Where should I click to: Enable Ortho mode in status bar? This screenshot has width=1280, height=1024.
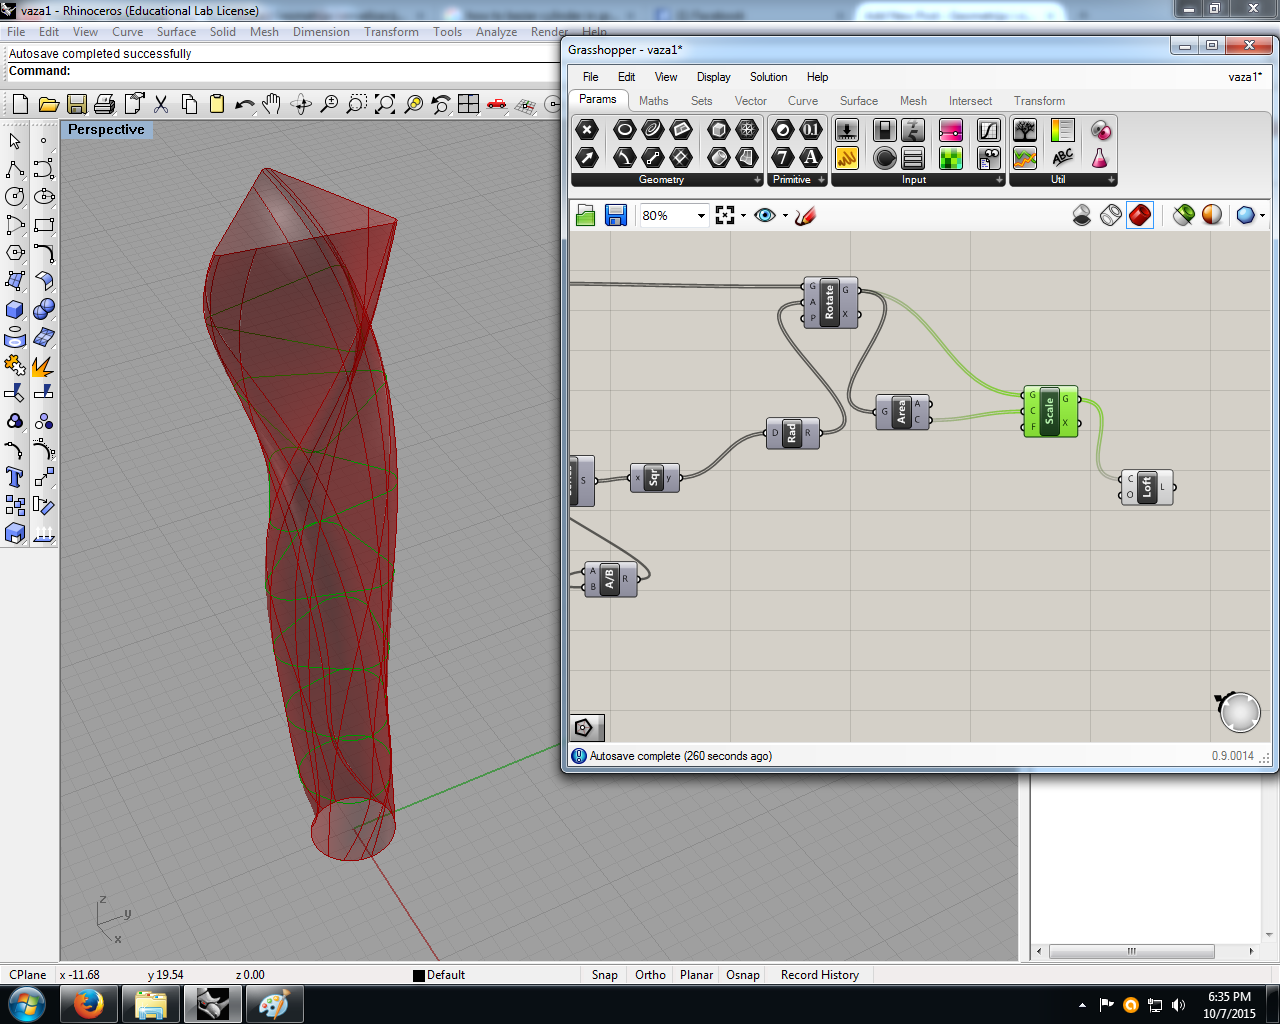click(650, 975)
